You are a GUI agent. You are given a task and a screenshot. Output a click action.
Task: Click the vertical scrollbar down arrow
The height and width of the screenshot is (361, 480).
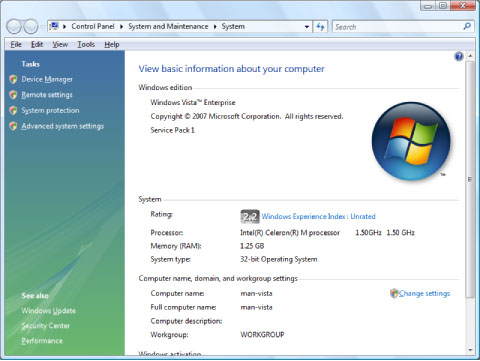(x=470, y=350)
